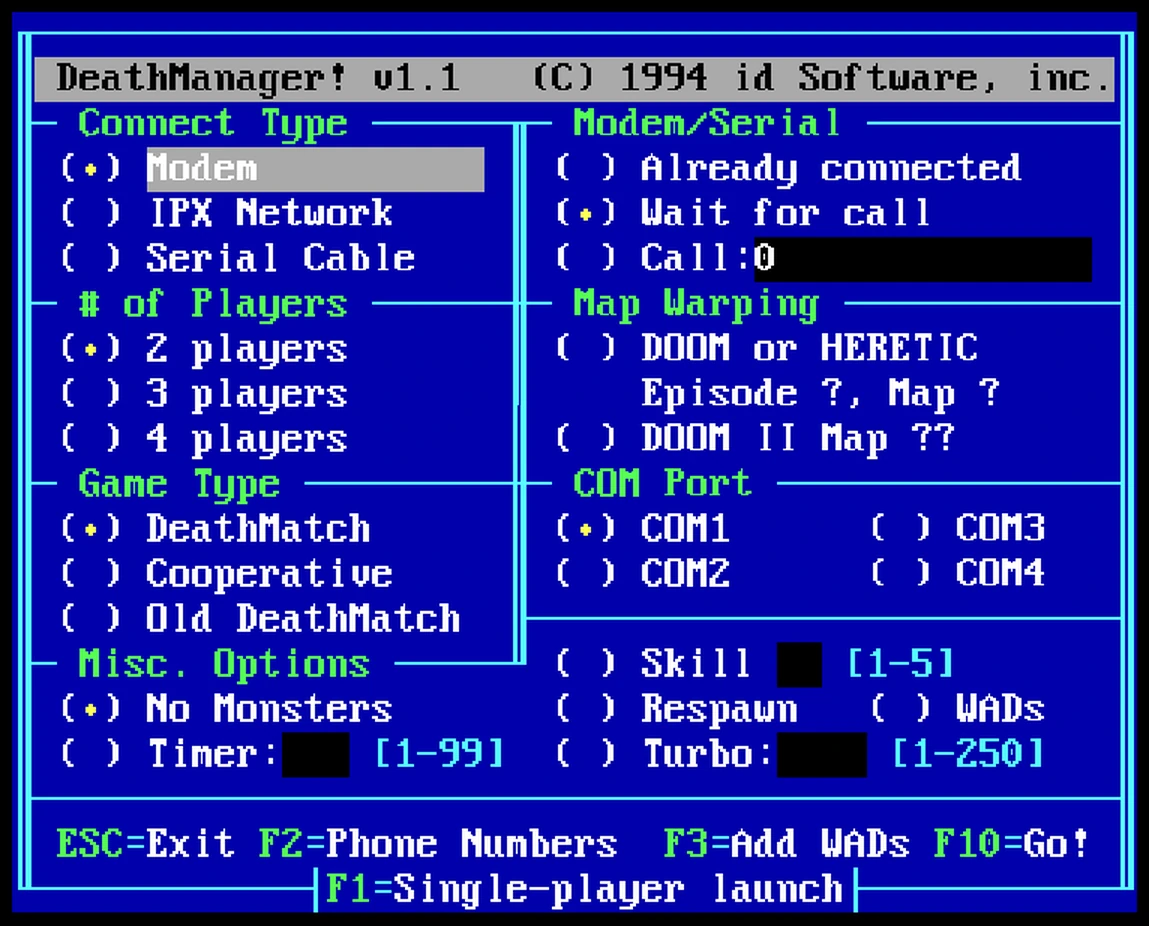
Task: Choose COM3 port
Action: click(958, 529)
